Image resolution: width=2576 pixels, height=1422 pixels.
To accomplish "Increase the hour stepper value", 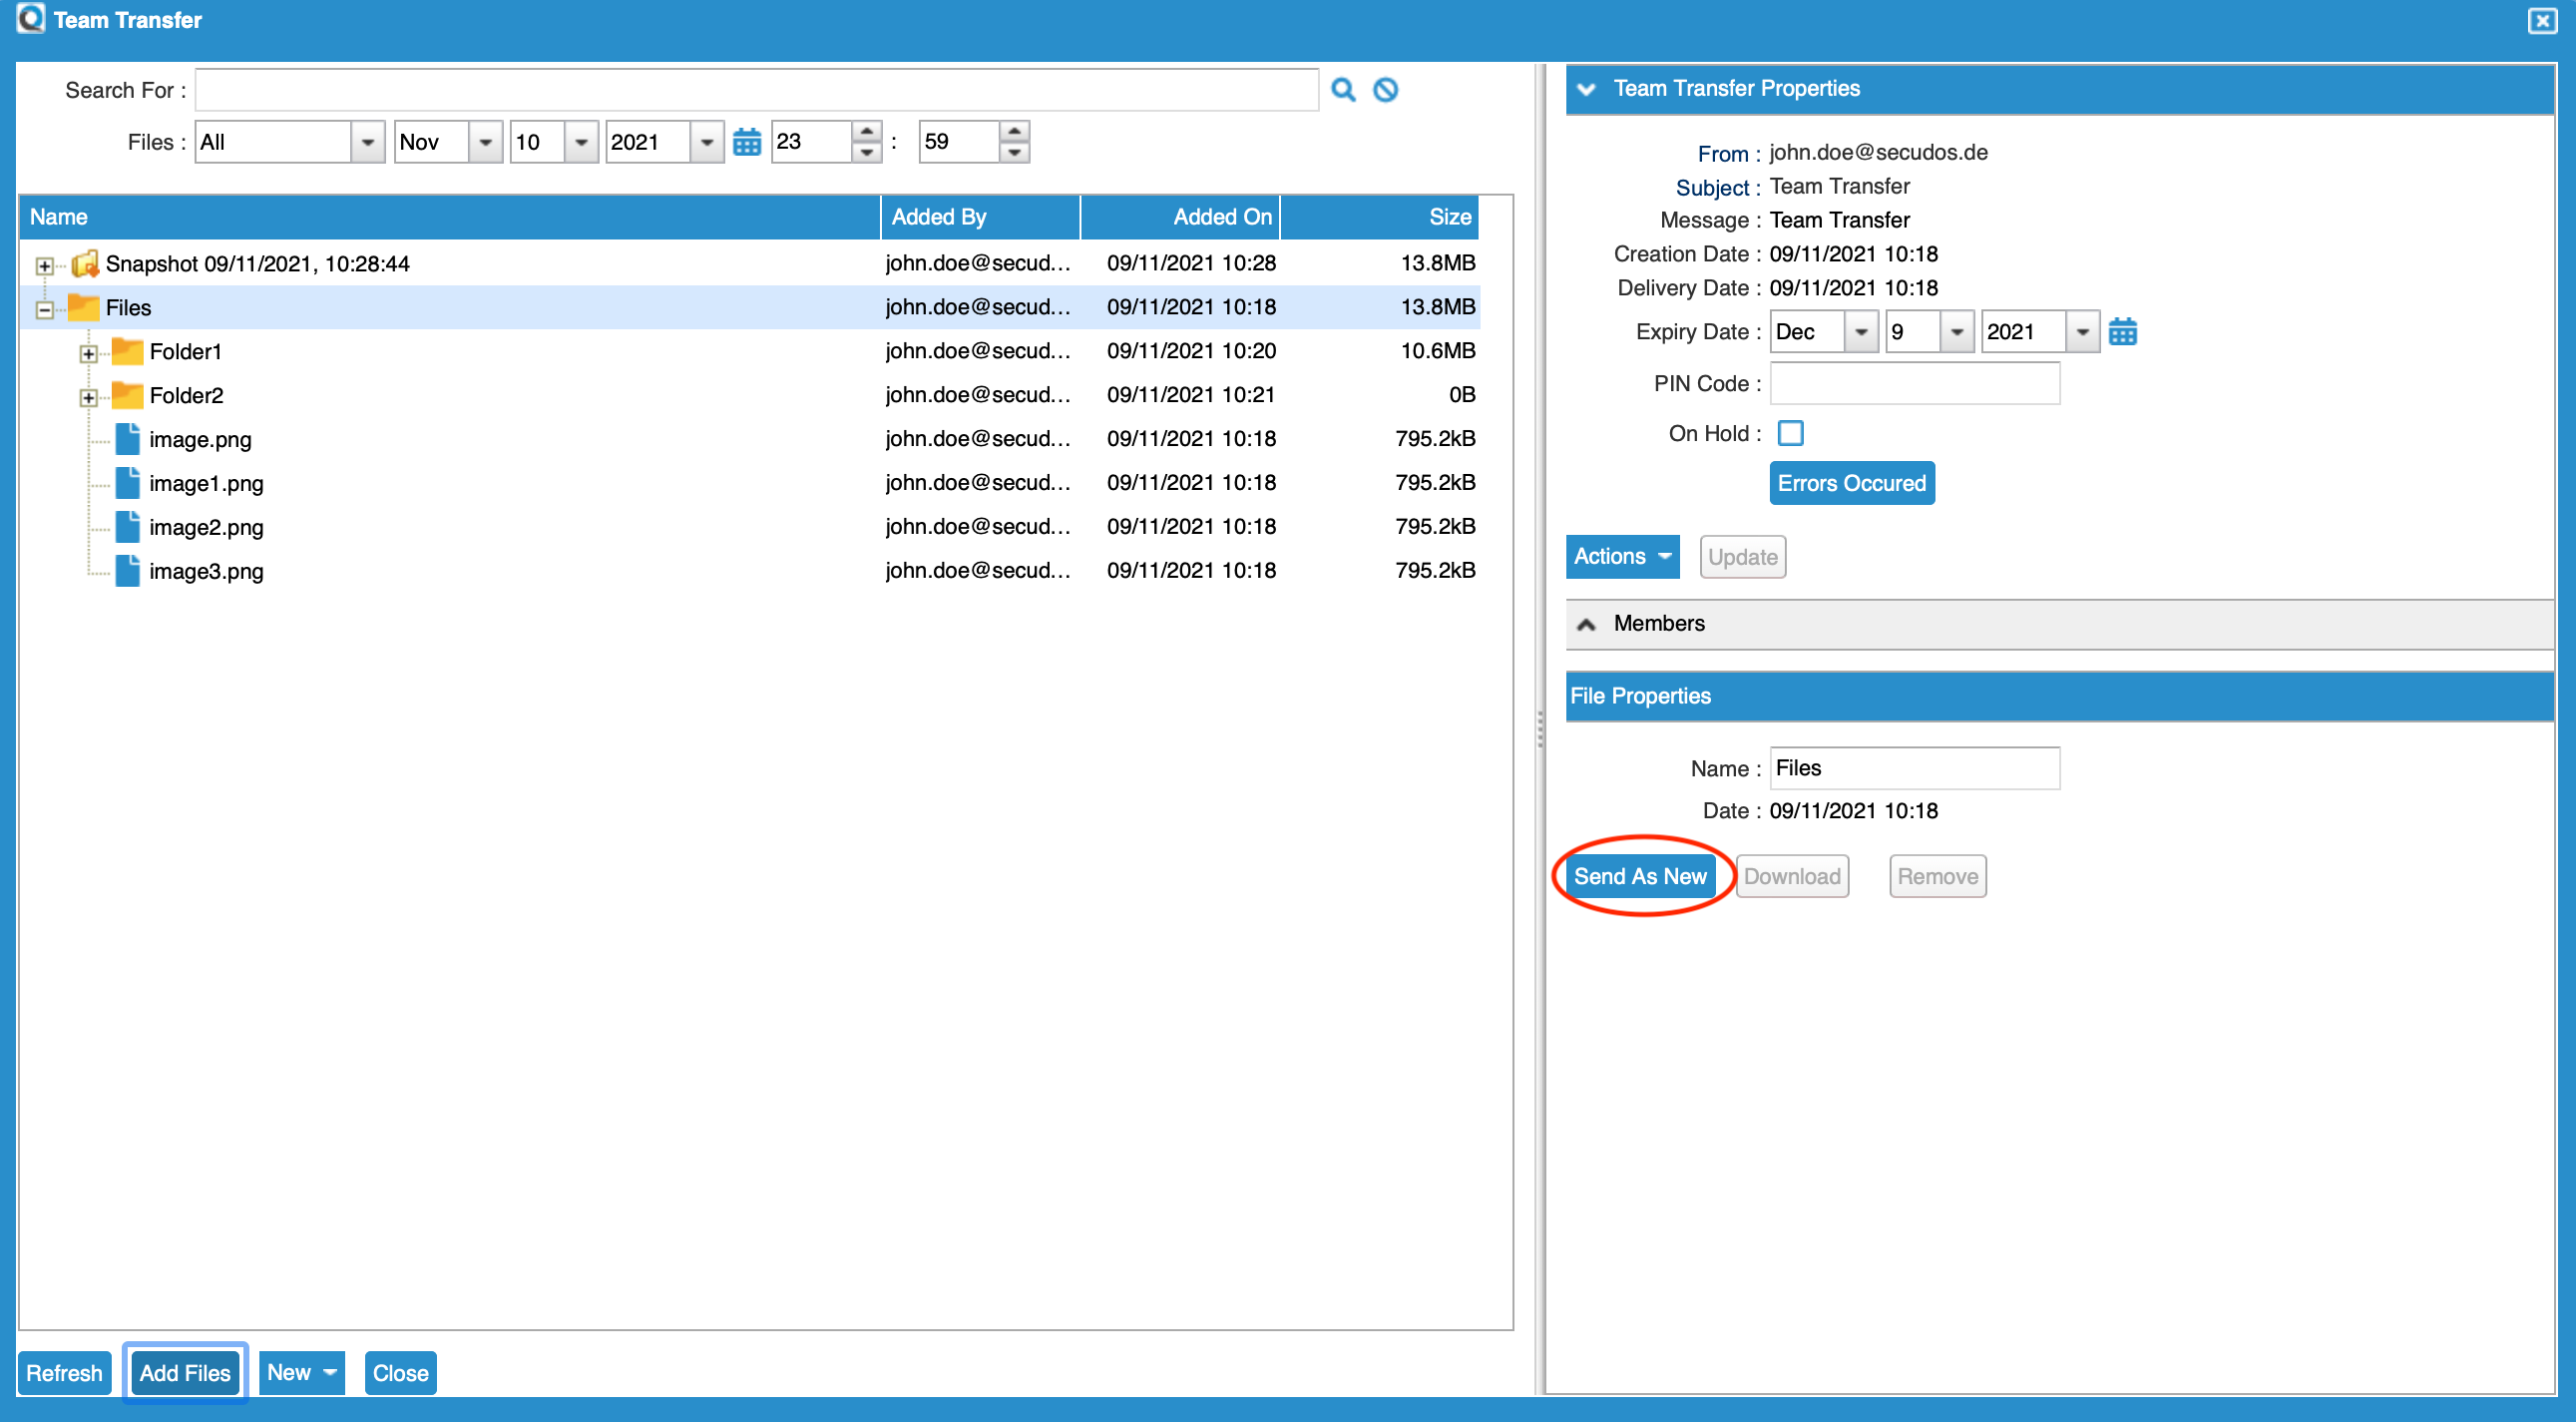I will click(867, 132).
